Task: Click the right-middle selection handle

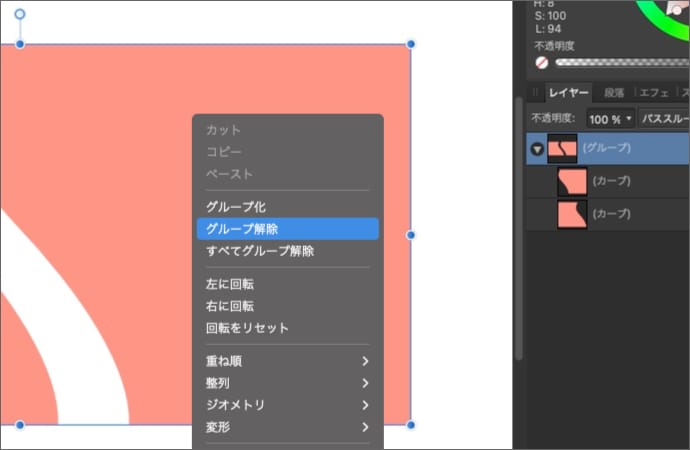Action: pyautogui.click(x=411, y=235)
